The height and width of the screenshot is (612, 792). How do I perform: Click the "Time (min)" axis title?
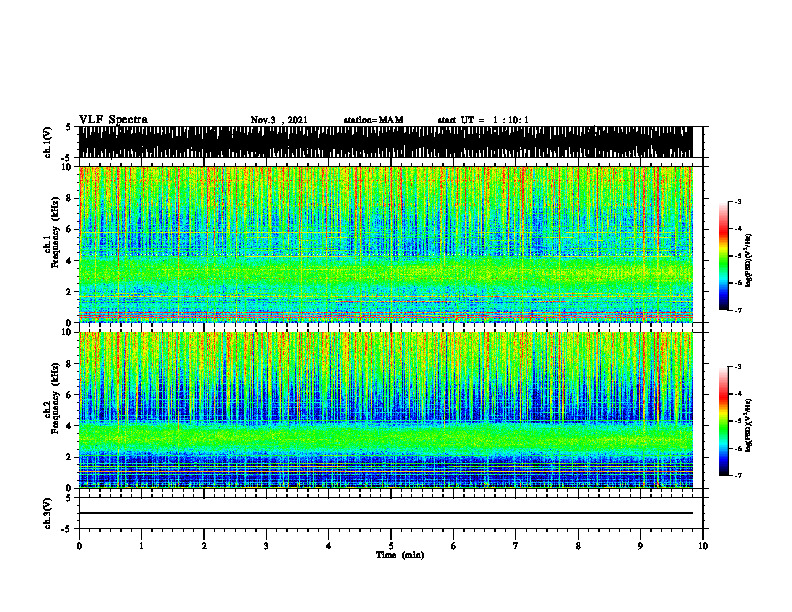400,555
